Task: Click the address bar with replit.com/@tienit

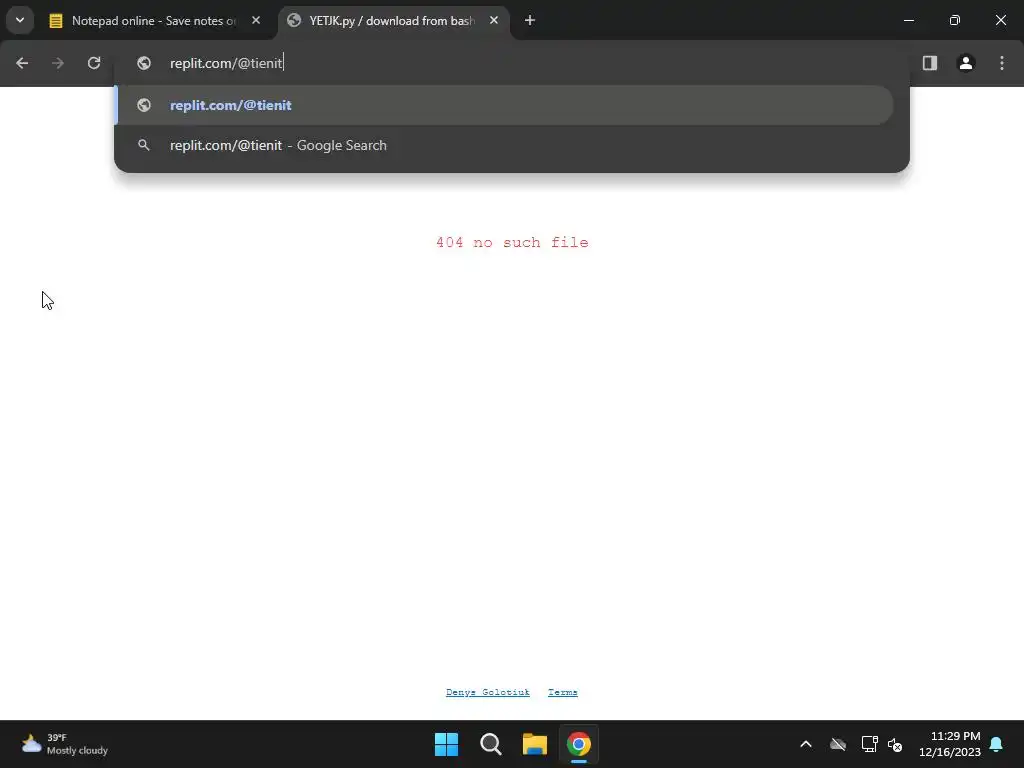Action: 512,63
